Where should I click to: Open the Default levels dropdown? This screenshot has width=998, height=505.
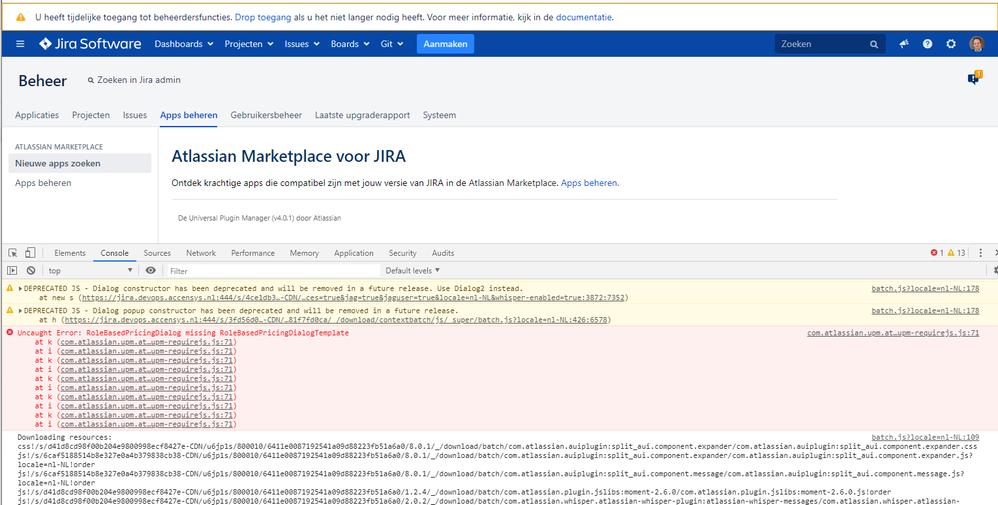412,271
